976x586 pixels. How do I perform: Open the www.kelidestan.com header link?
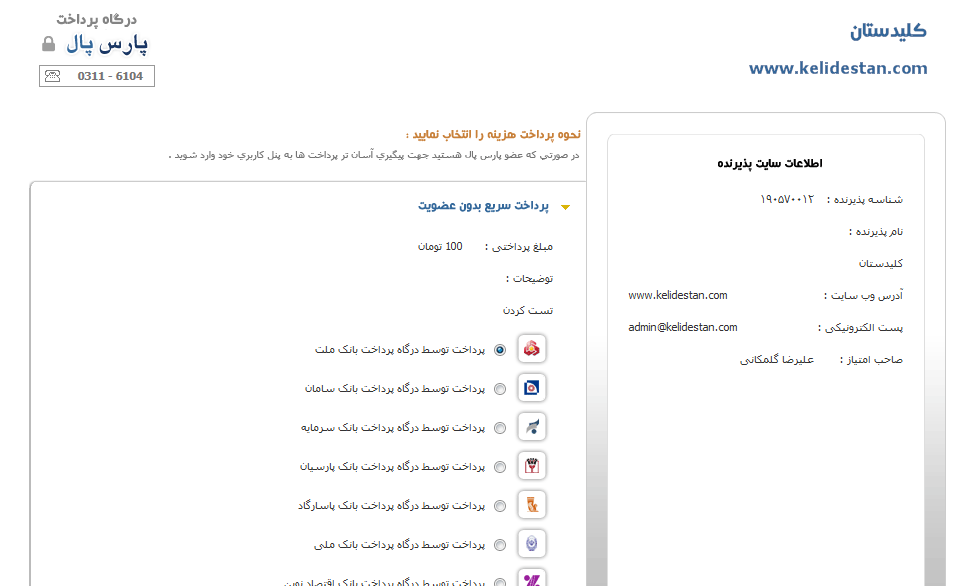838,68
